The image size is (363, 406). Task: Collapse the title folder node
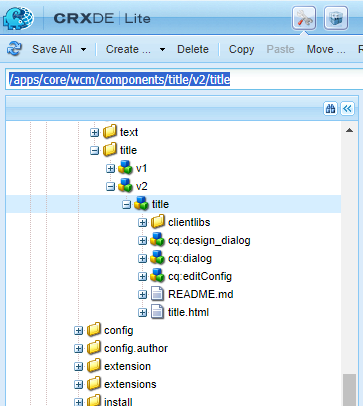coord(95,151)
